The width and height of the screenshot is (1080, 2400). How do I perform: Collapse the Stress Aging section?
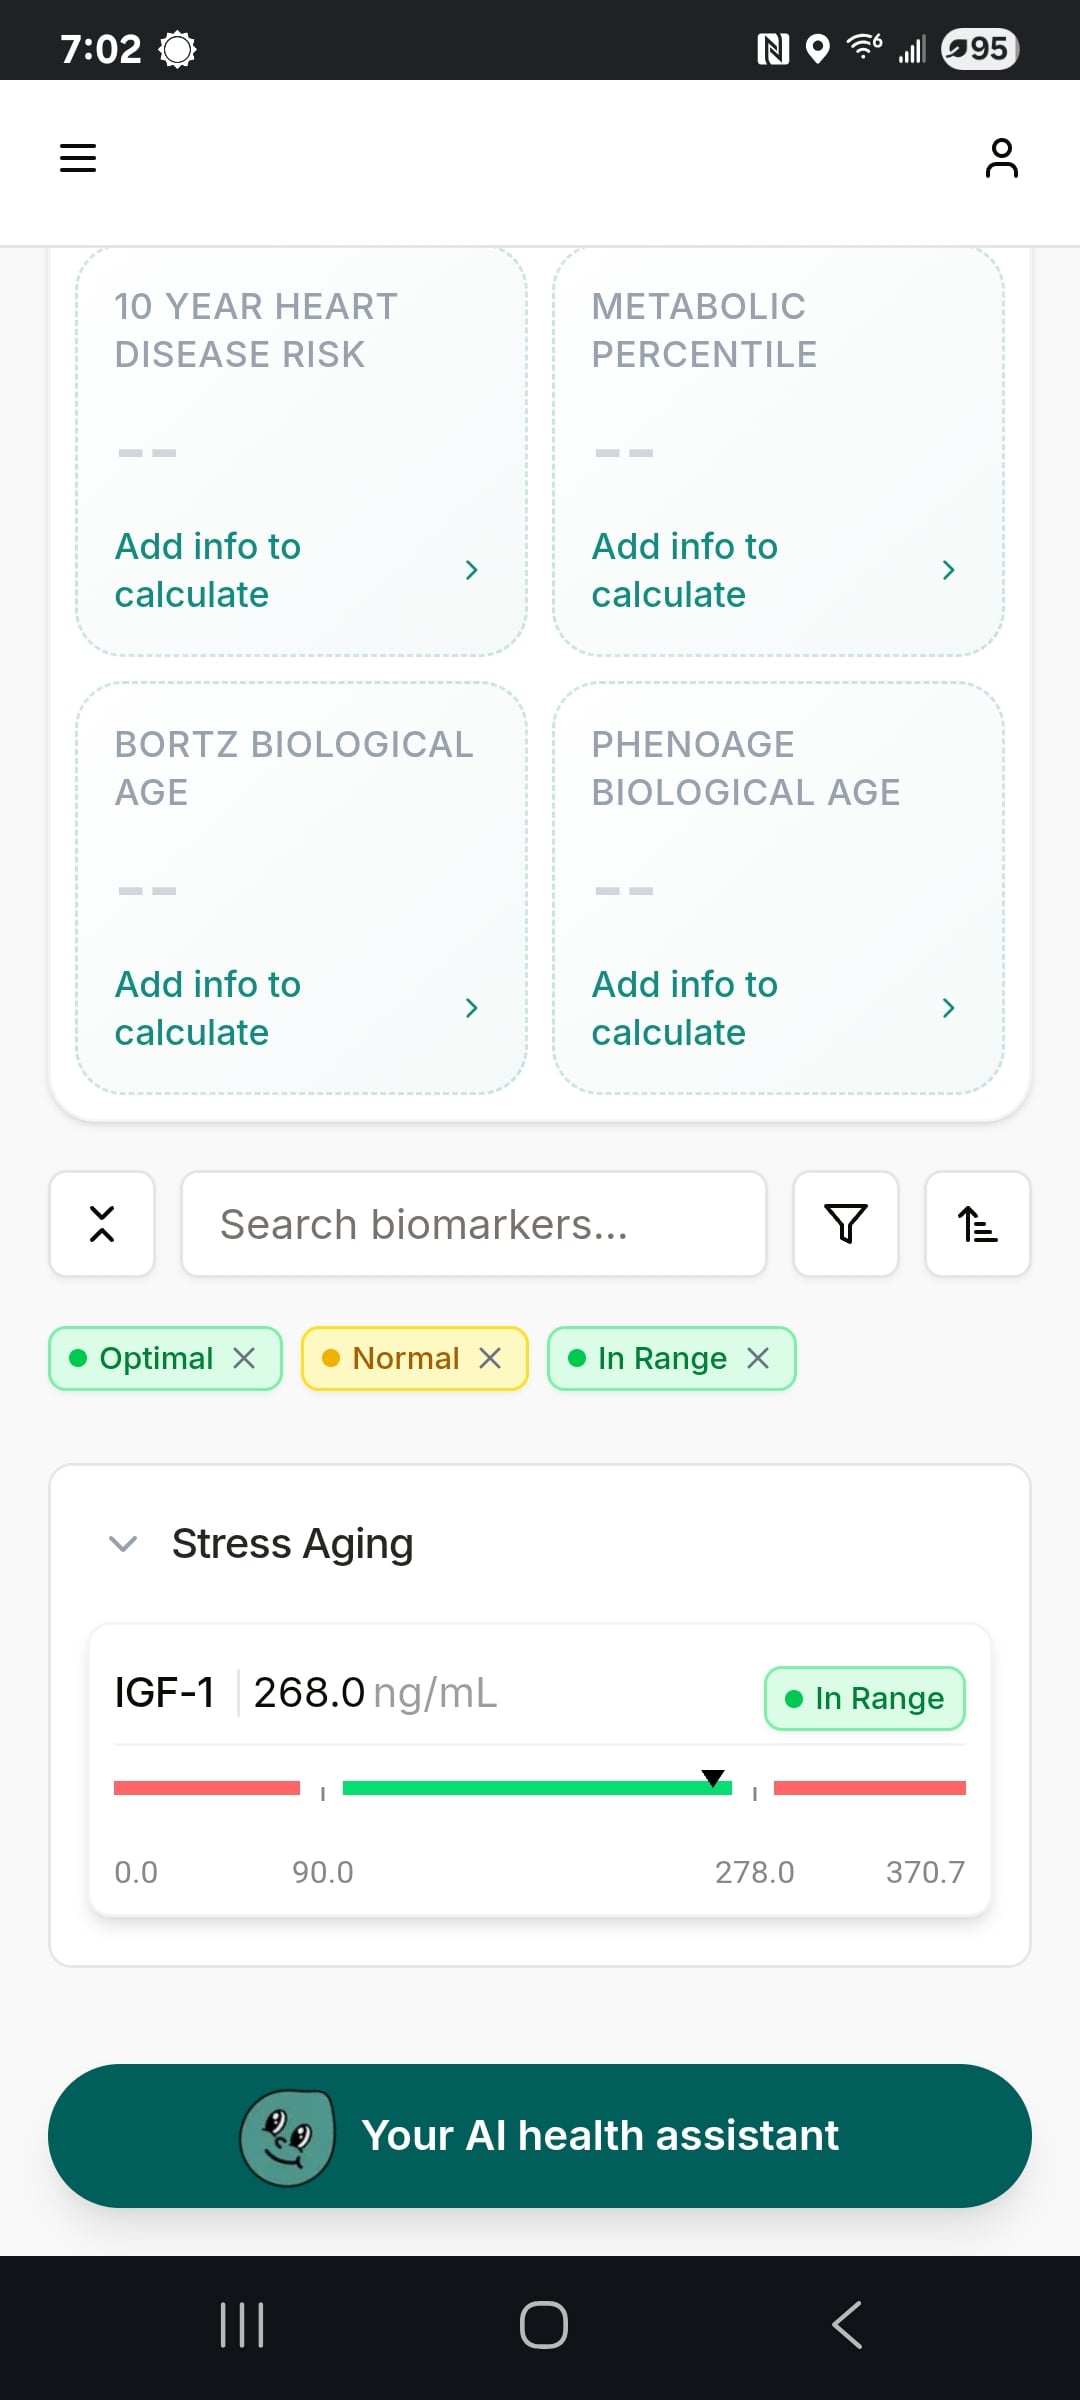coord(123,1544)
